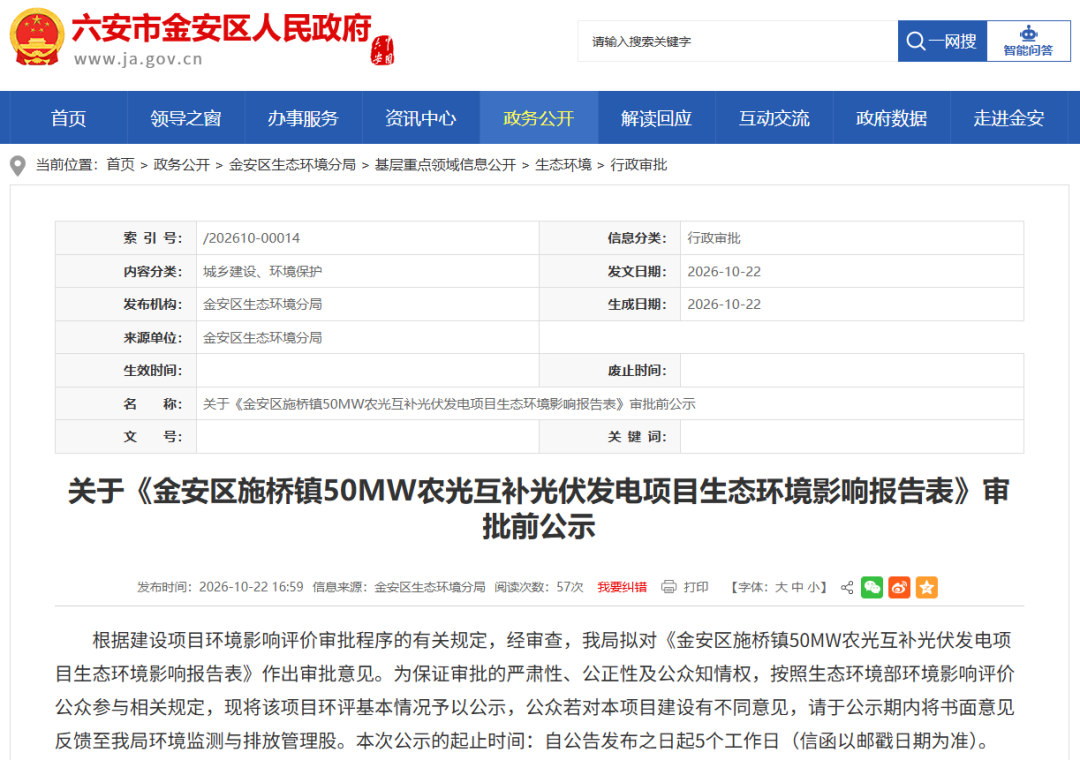Click the 来源单位 value 金安区生态环境分局
Screen dimensions: 1080x760
click(x=262, y=338)
